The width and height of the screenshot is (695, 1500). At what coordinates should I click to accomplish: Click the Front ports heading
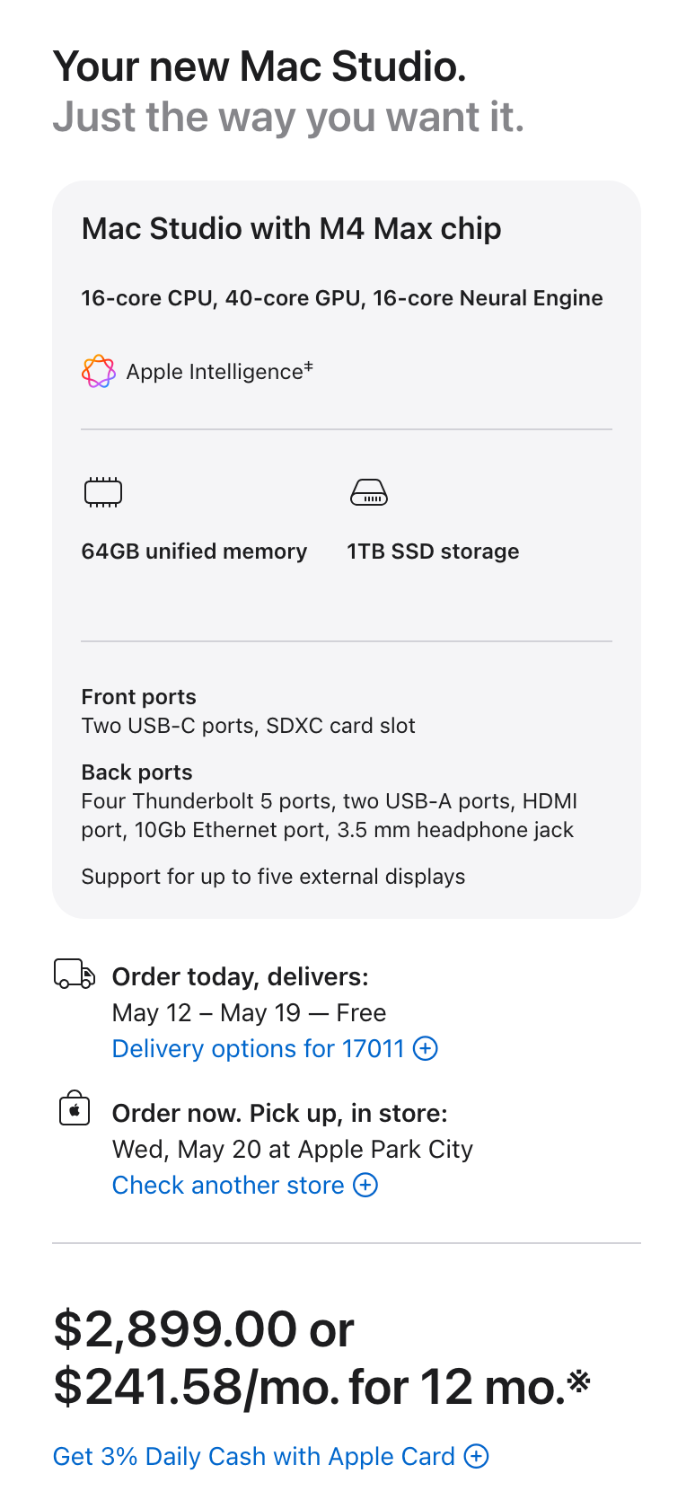[x=138, y=697]
